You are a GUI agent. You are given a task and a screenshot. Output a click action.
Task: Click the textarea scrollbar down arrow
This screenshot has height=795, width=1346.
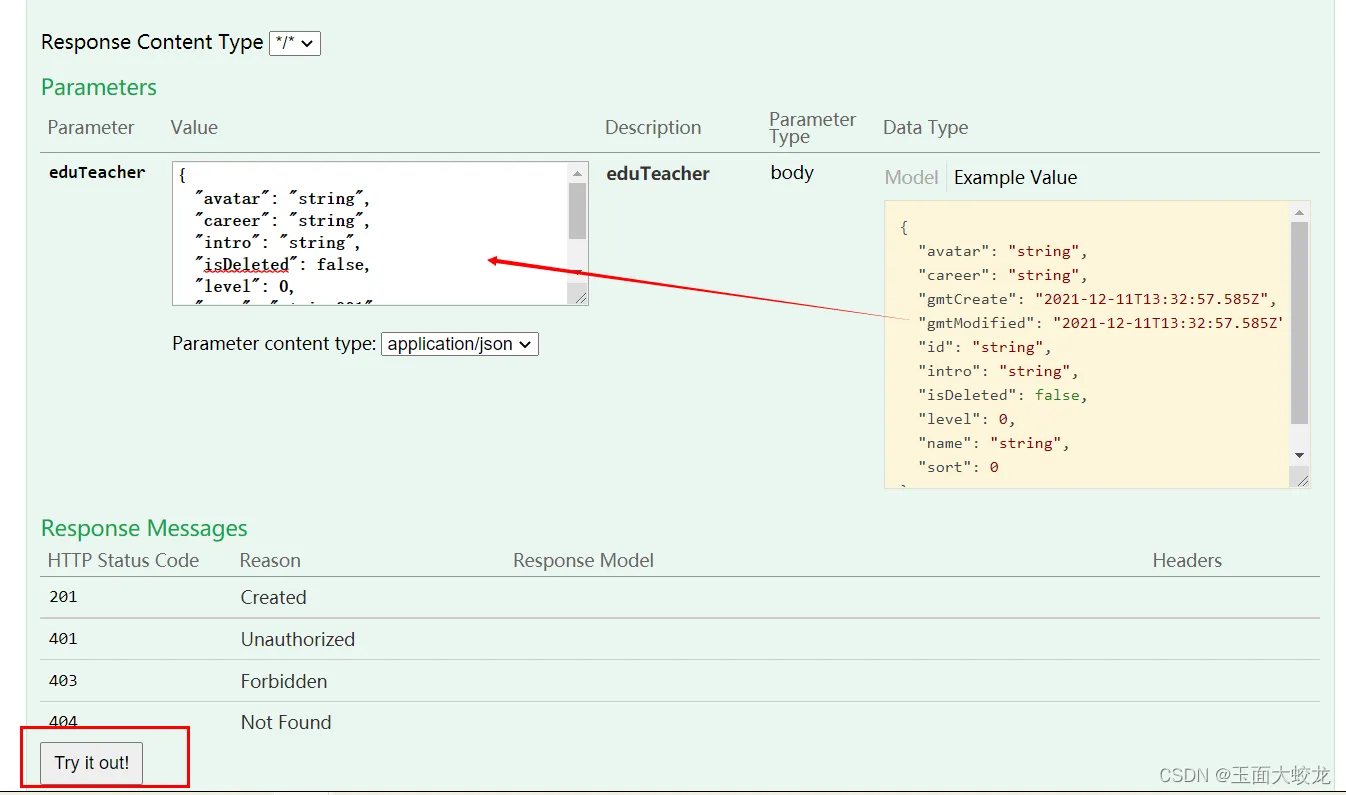click(578, 274)
